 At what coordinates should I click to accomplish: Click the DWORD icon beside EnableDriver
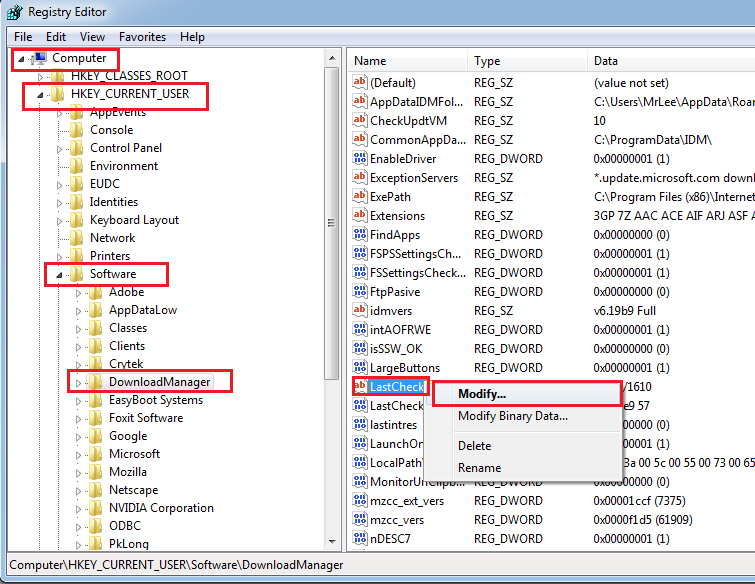click(x=360, y=159)
